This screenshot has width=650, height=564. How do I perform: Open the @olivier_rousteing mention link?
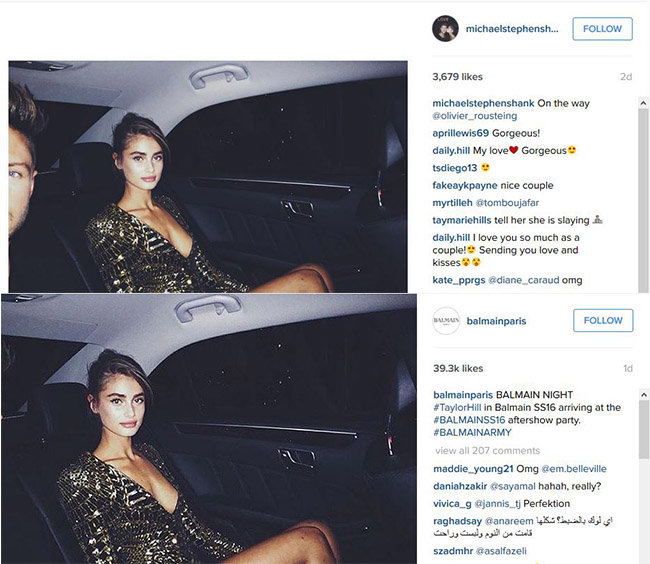pos(475,116)
